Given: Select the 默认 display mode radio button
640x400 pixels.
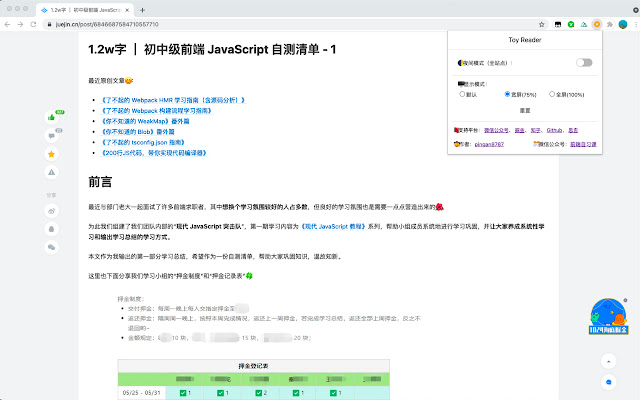Looking at the screenshot, I should click(x=460, y=94).
